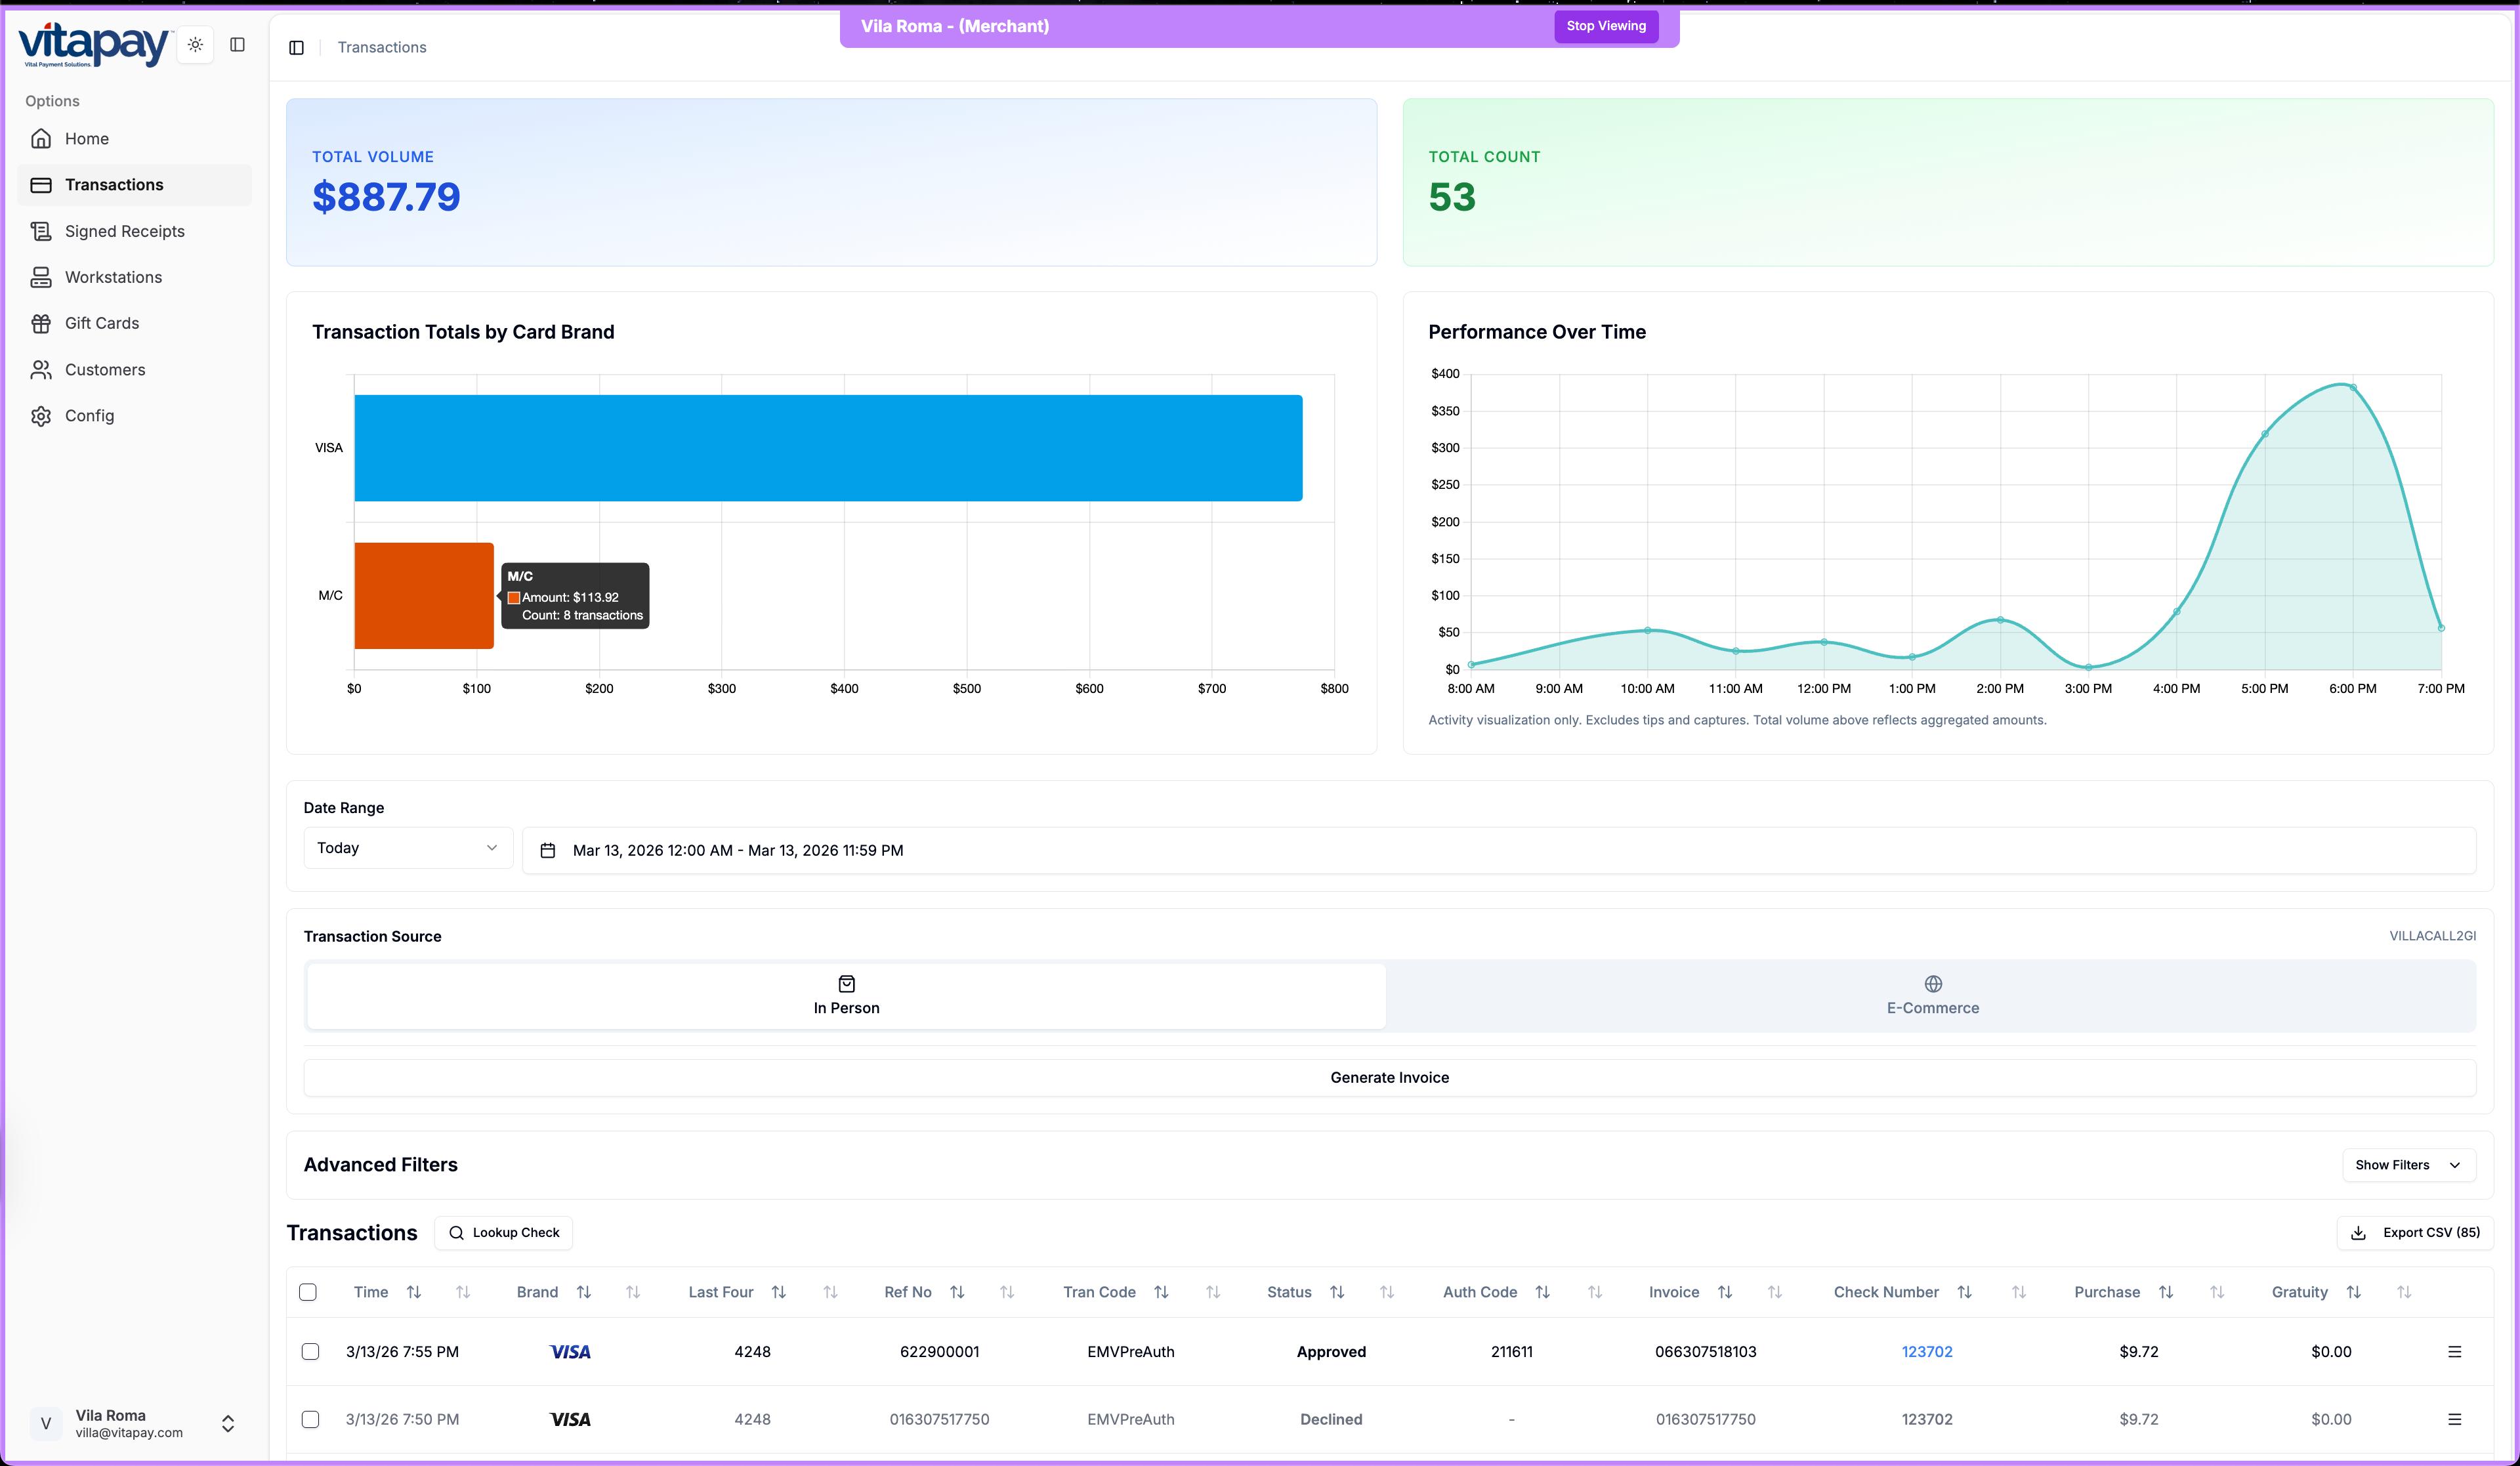Check the approved 7:55 PM transaction row
2520x1466 pixels.
pyautogui.click(x=311, y=1351)
